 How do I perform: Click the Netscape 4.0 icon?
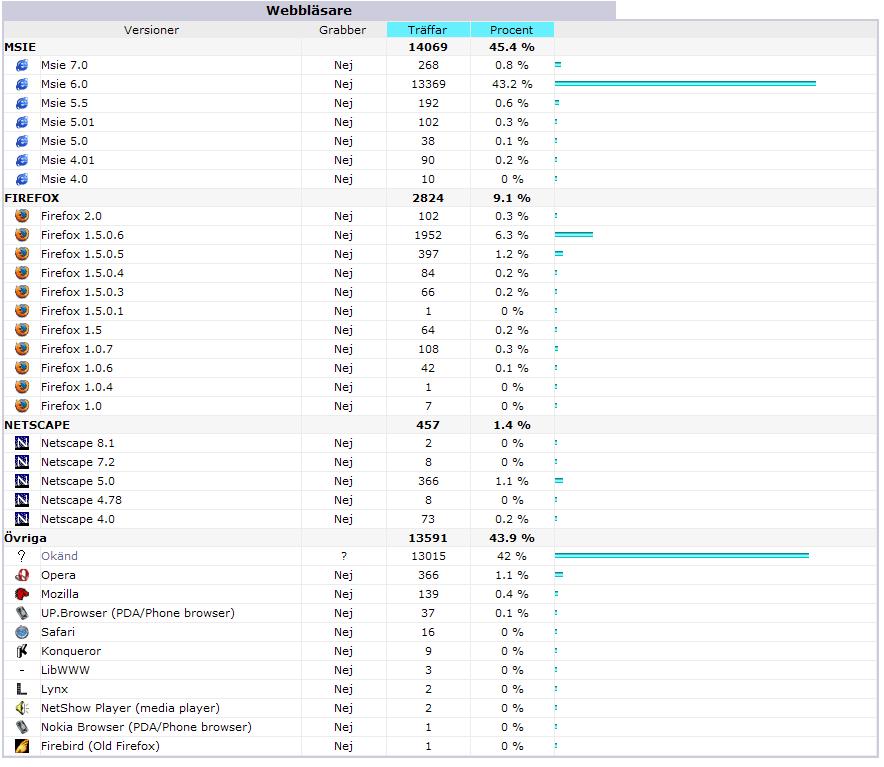point(22,519)
